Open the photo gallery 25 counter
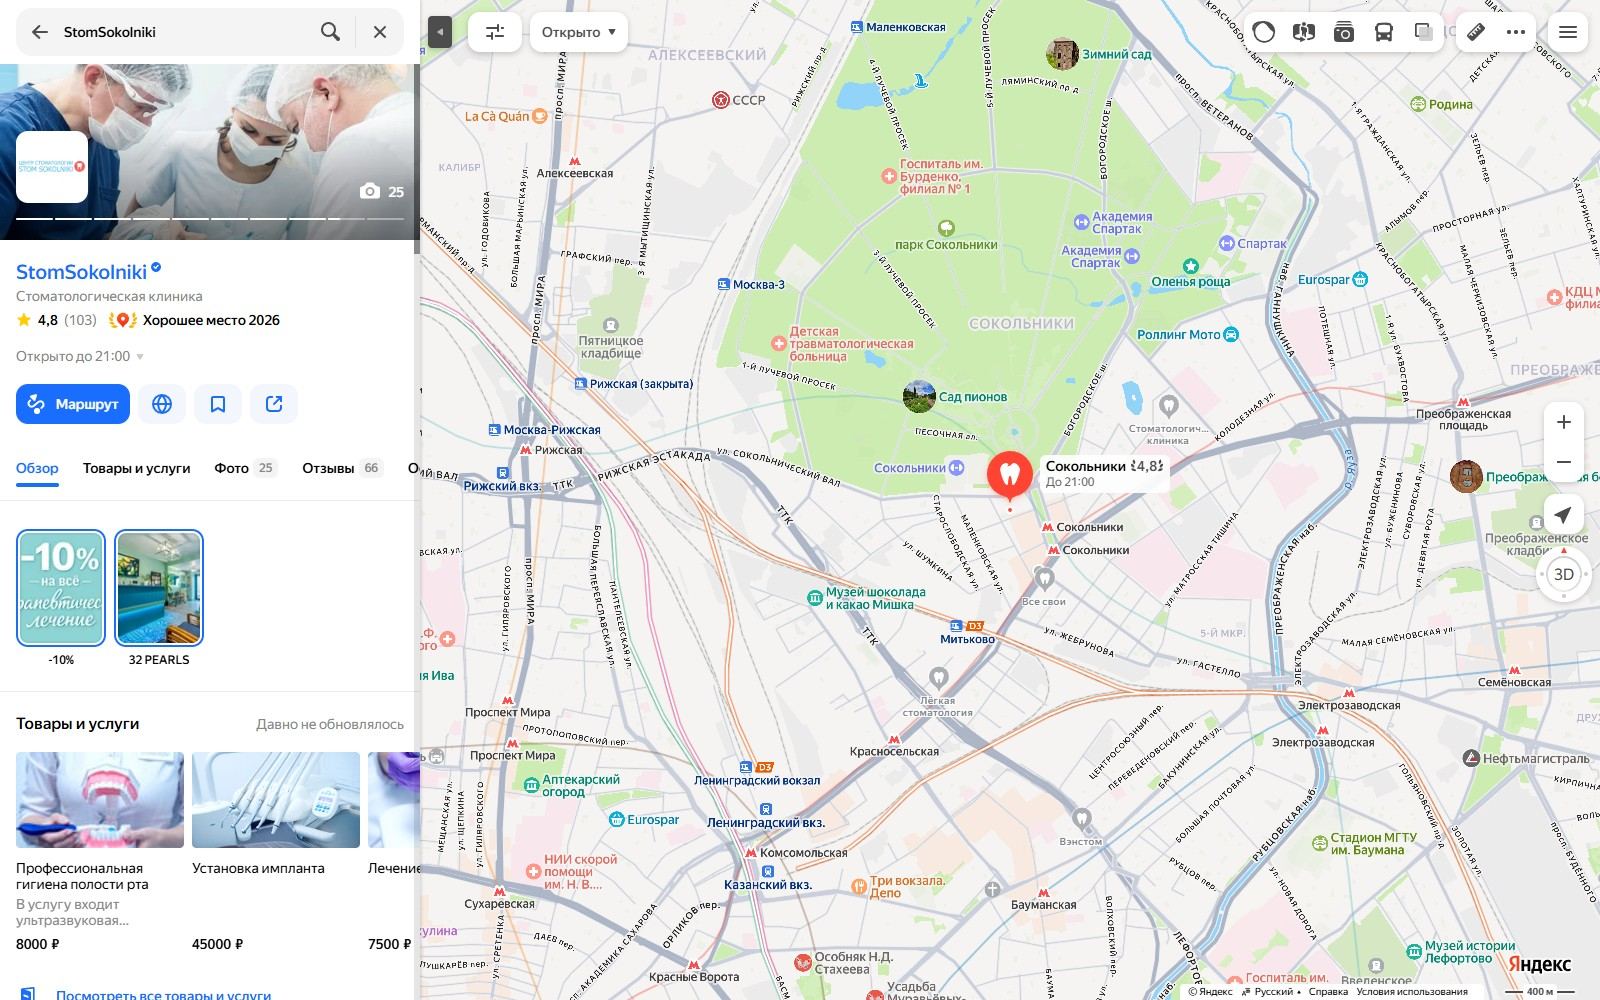 [x=382, y=192]
